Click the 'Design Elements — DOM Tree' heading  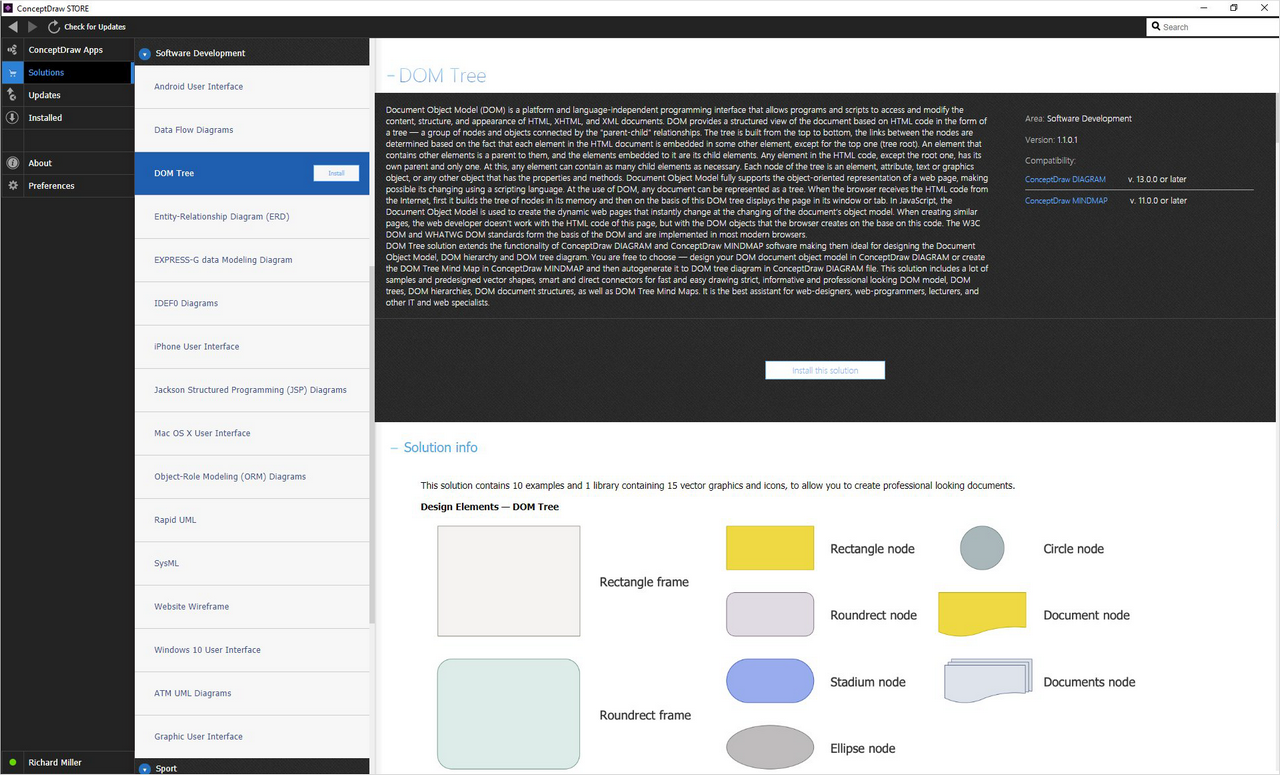click(490, 507)
